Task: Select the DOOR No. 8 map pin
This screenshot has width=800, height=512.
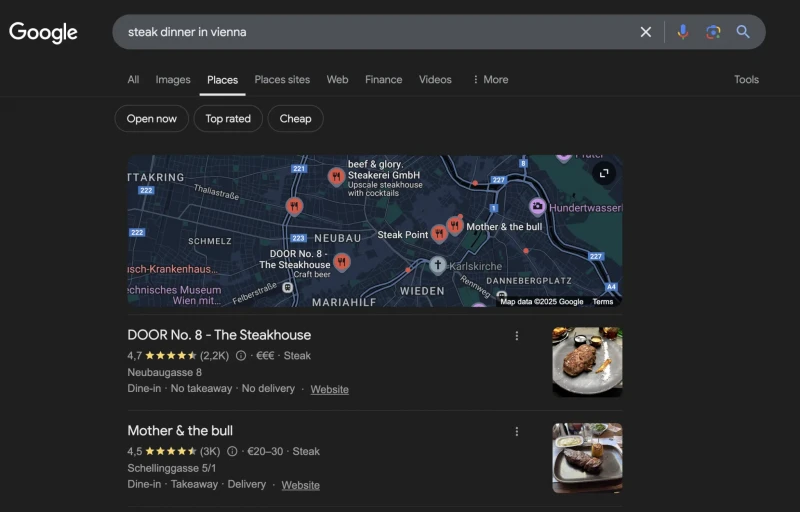Action: [x=341, y=263]
